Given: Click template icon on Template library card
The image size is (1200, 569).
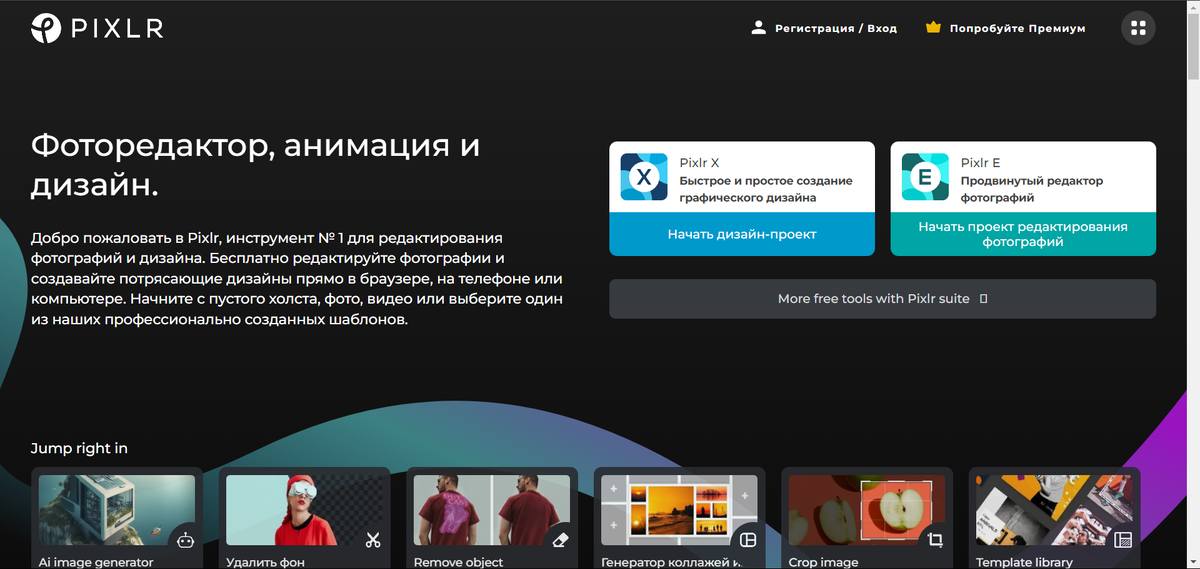Looking at the screenshot, I should pyautogui.click(x=1122, y=540).
